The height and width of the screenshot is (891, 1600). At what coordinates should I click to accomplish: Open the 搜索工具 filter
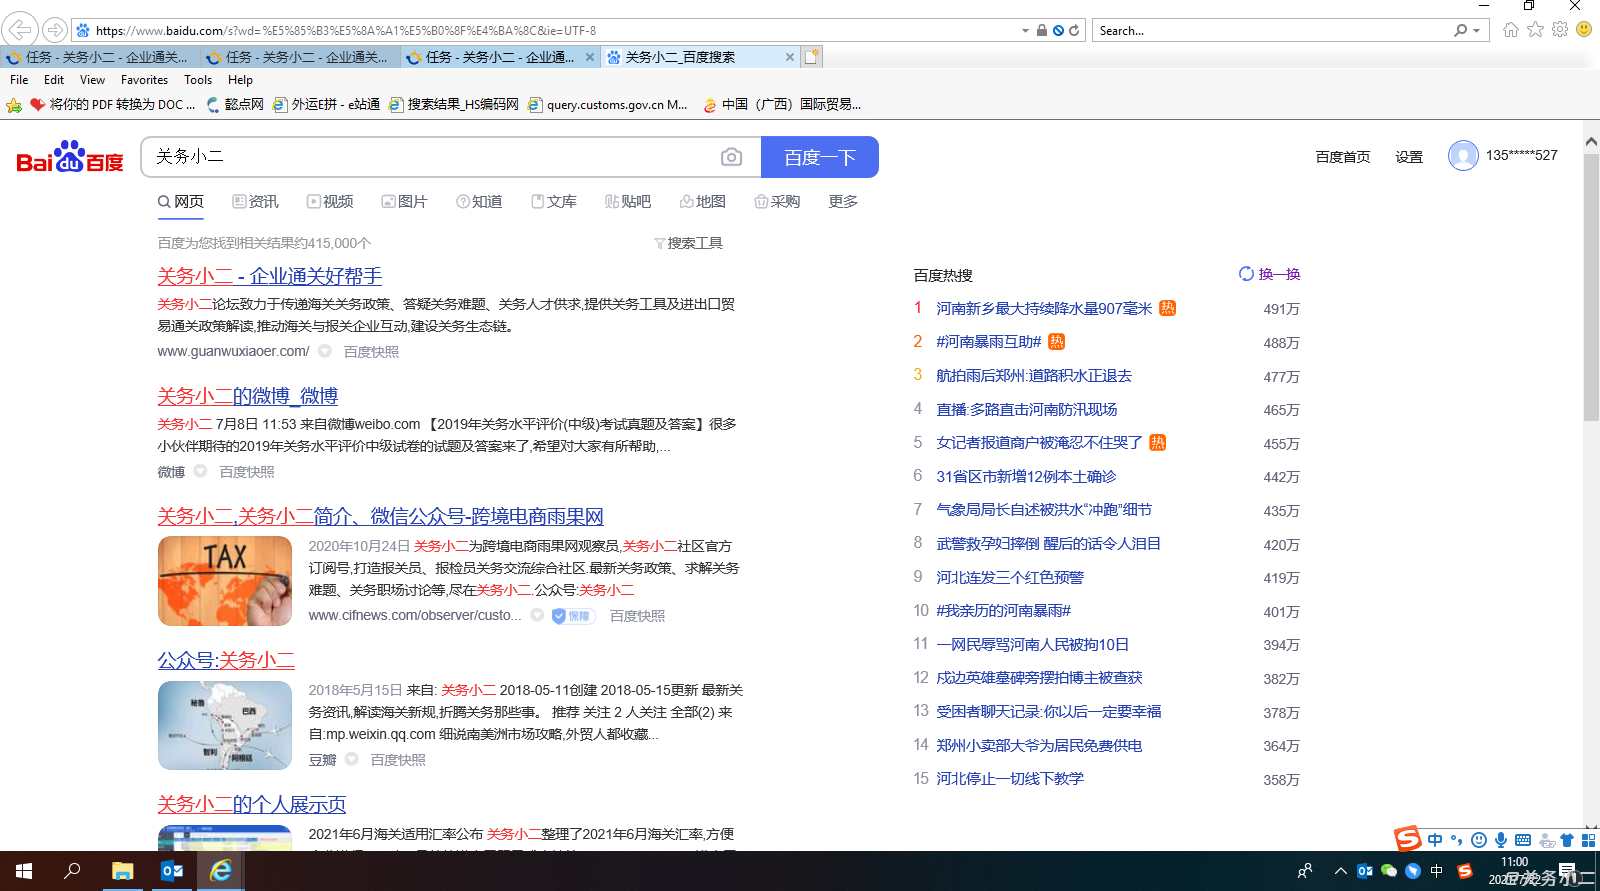point(688,243)
